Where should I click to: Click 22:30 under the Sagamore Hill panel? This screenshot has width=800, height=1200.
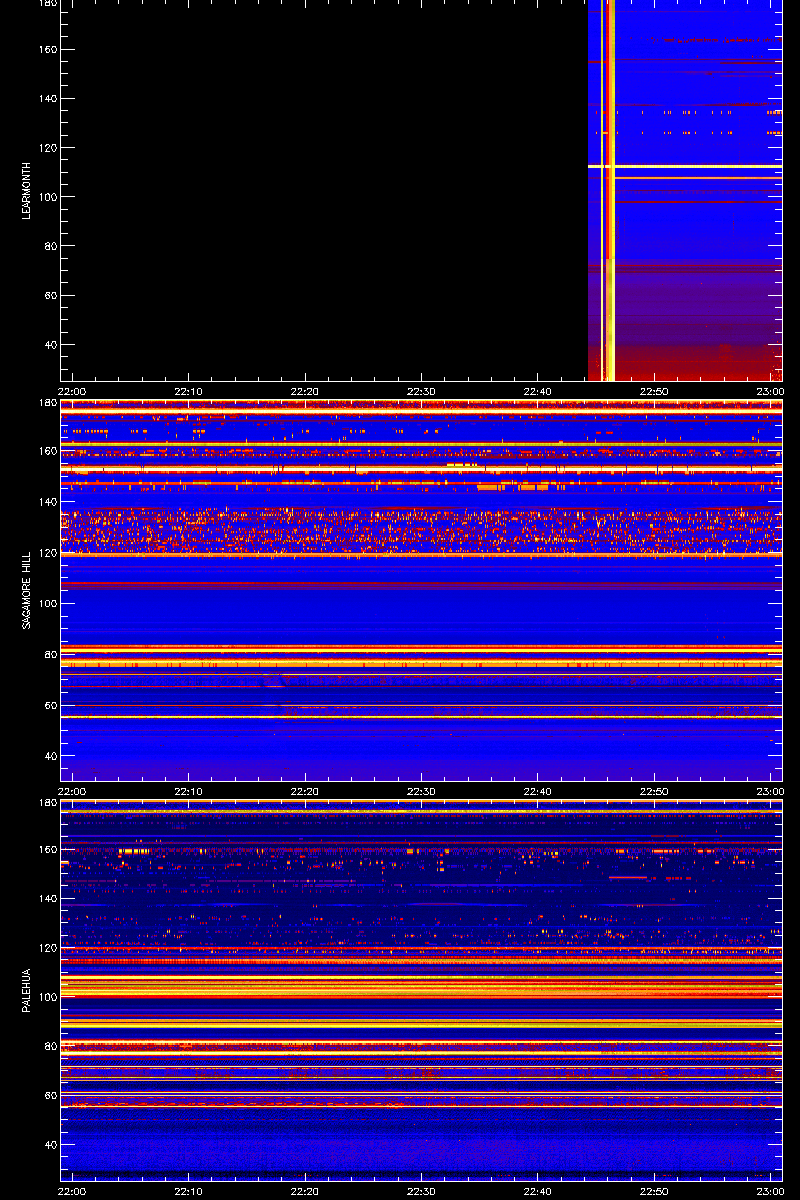point(421,791)
